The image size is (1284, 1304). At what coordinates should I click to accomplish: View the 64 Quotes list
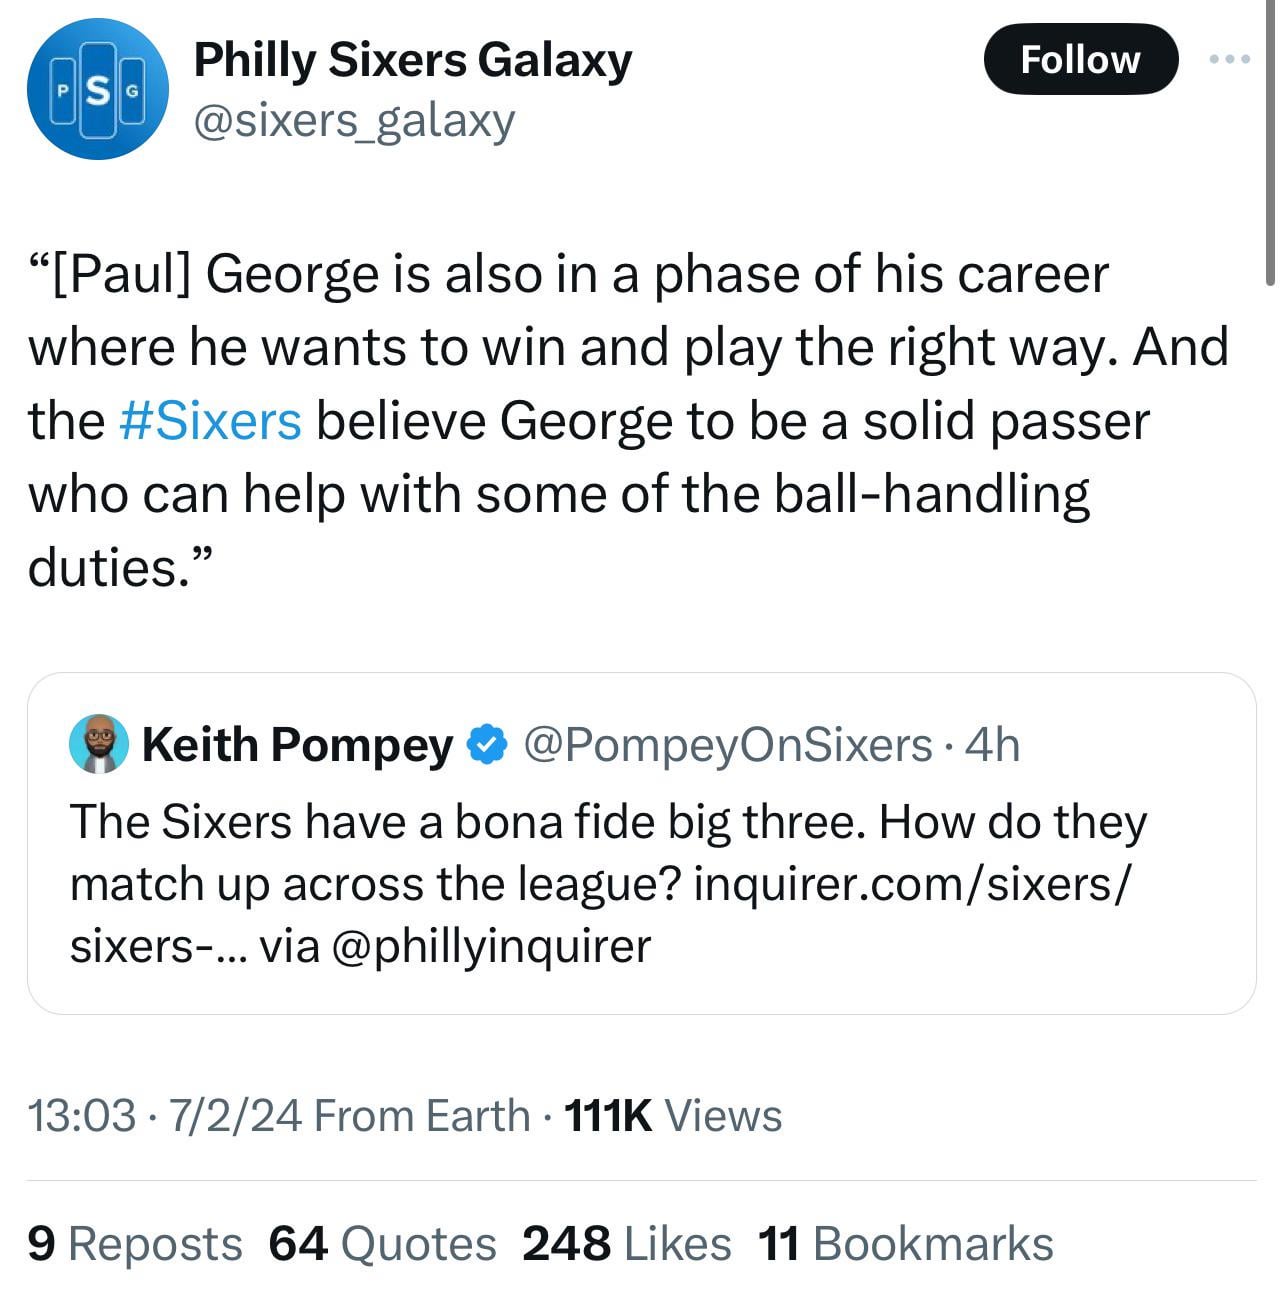[x=382, y=1244]
